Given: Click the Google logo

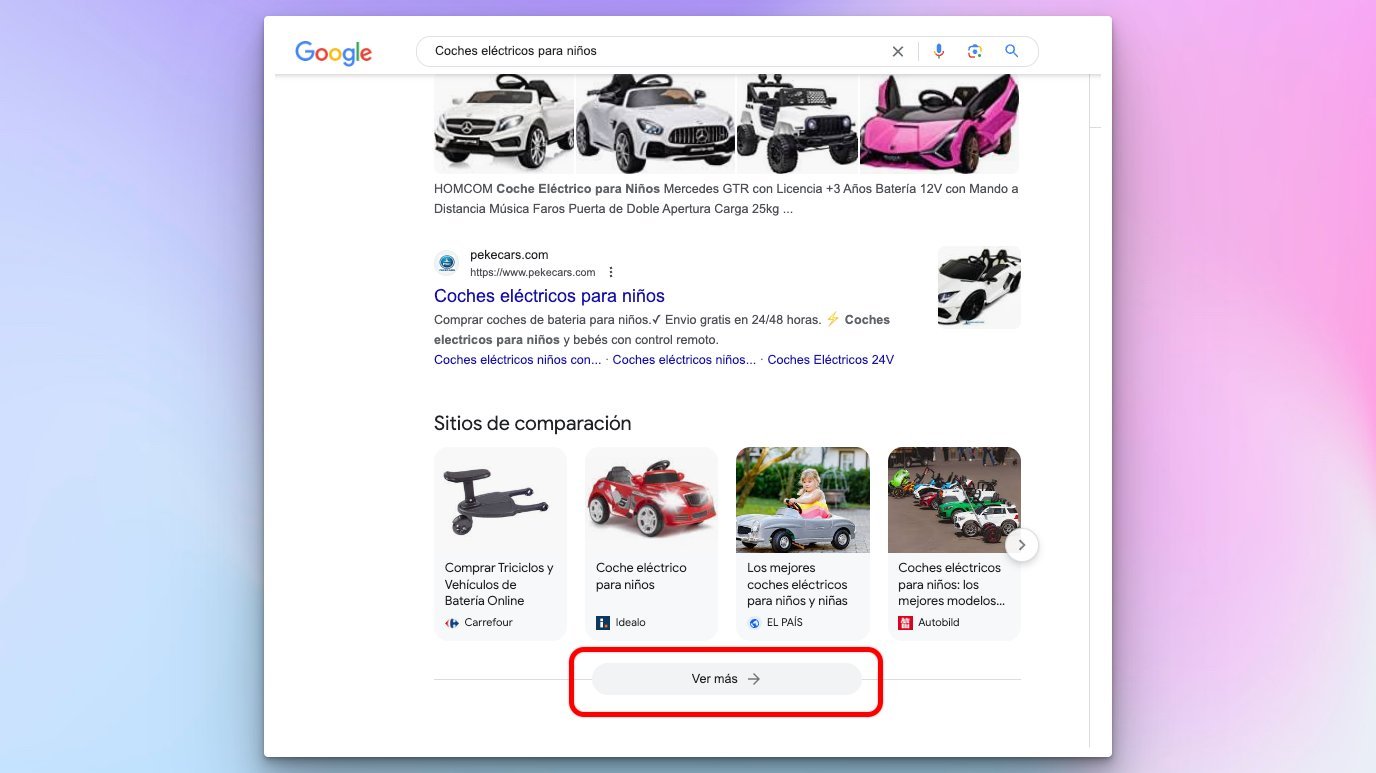Looking at the screenshot, I should [333, 53].
